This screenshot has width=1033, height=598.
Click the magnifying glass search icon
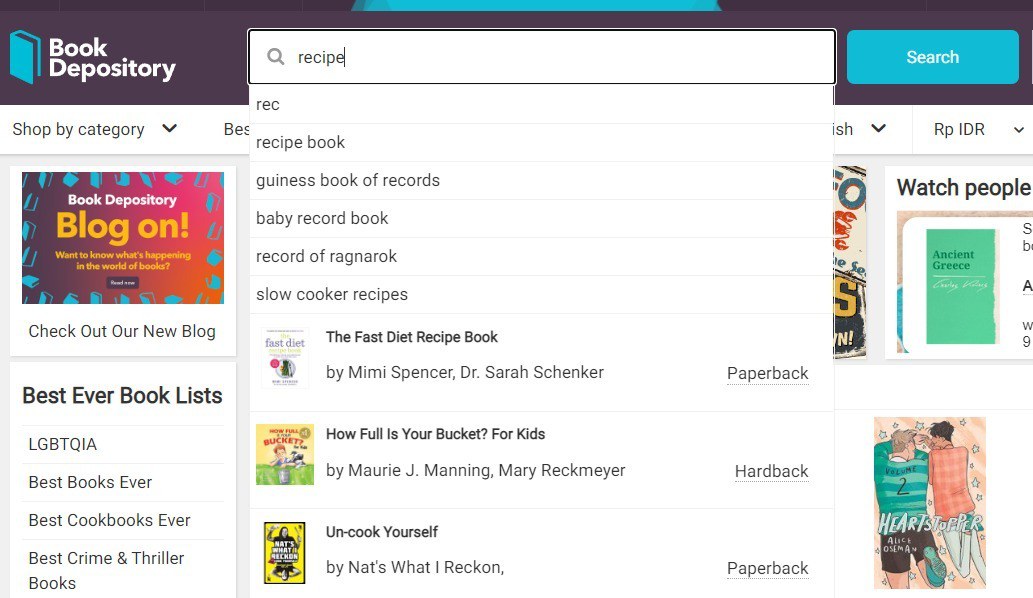(x=276, y=57)
